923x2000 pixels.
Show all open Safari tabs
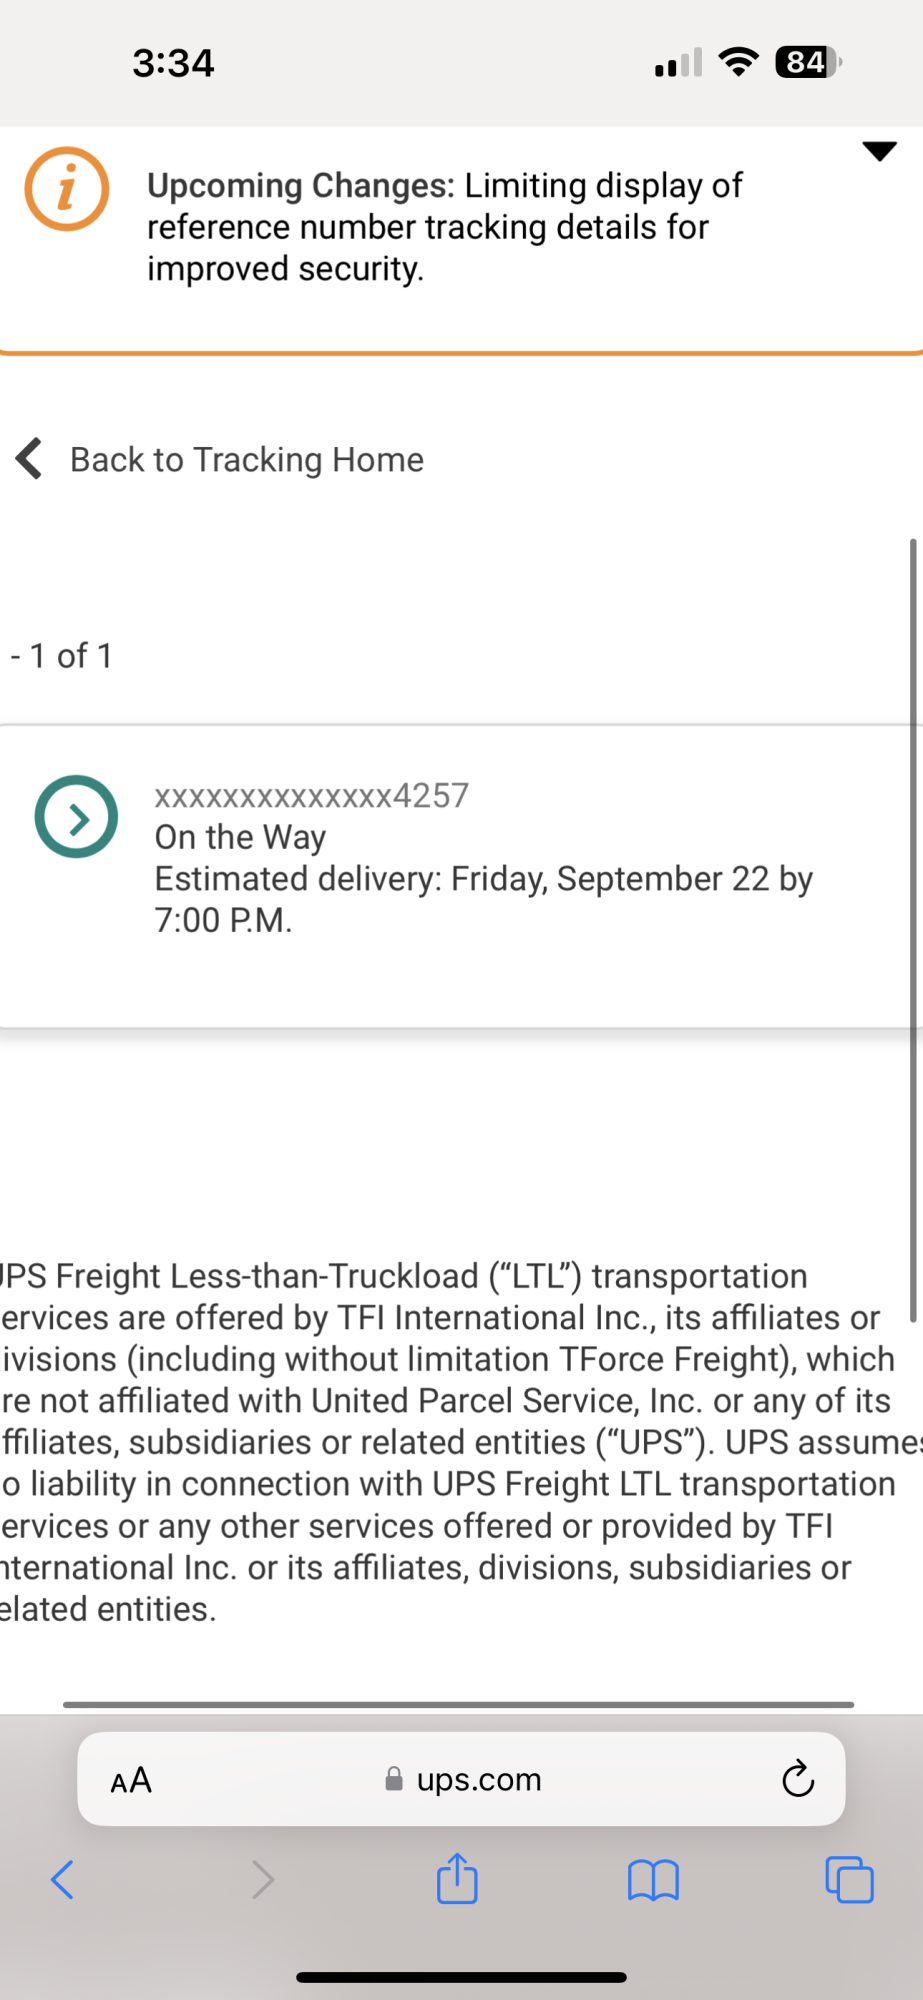[x=849, y=1879]
